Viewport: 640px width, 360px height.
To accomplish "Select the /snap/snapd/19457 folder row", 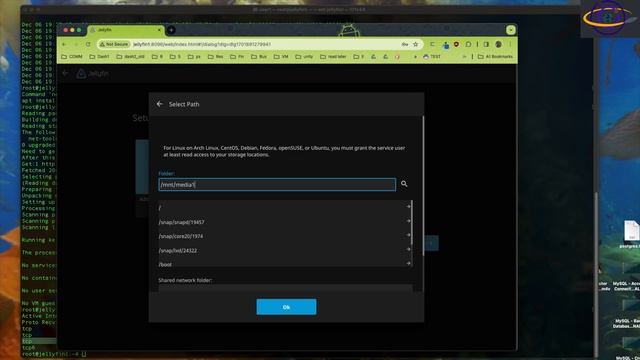I will (x=284, y=222).
